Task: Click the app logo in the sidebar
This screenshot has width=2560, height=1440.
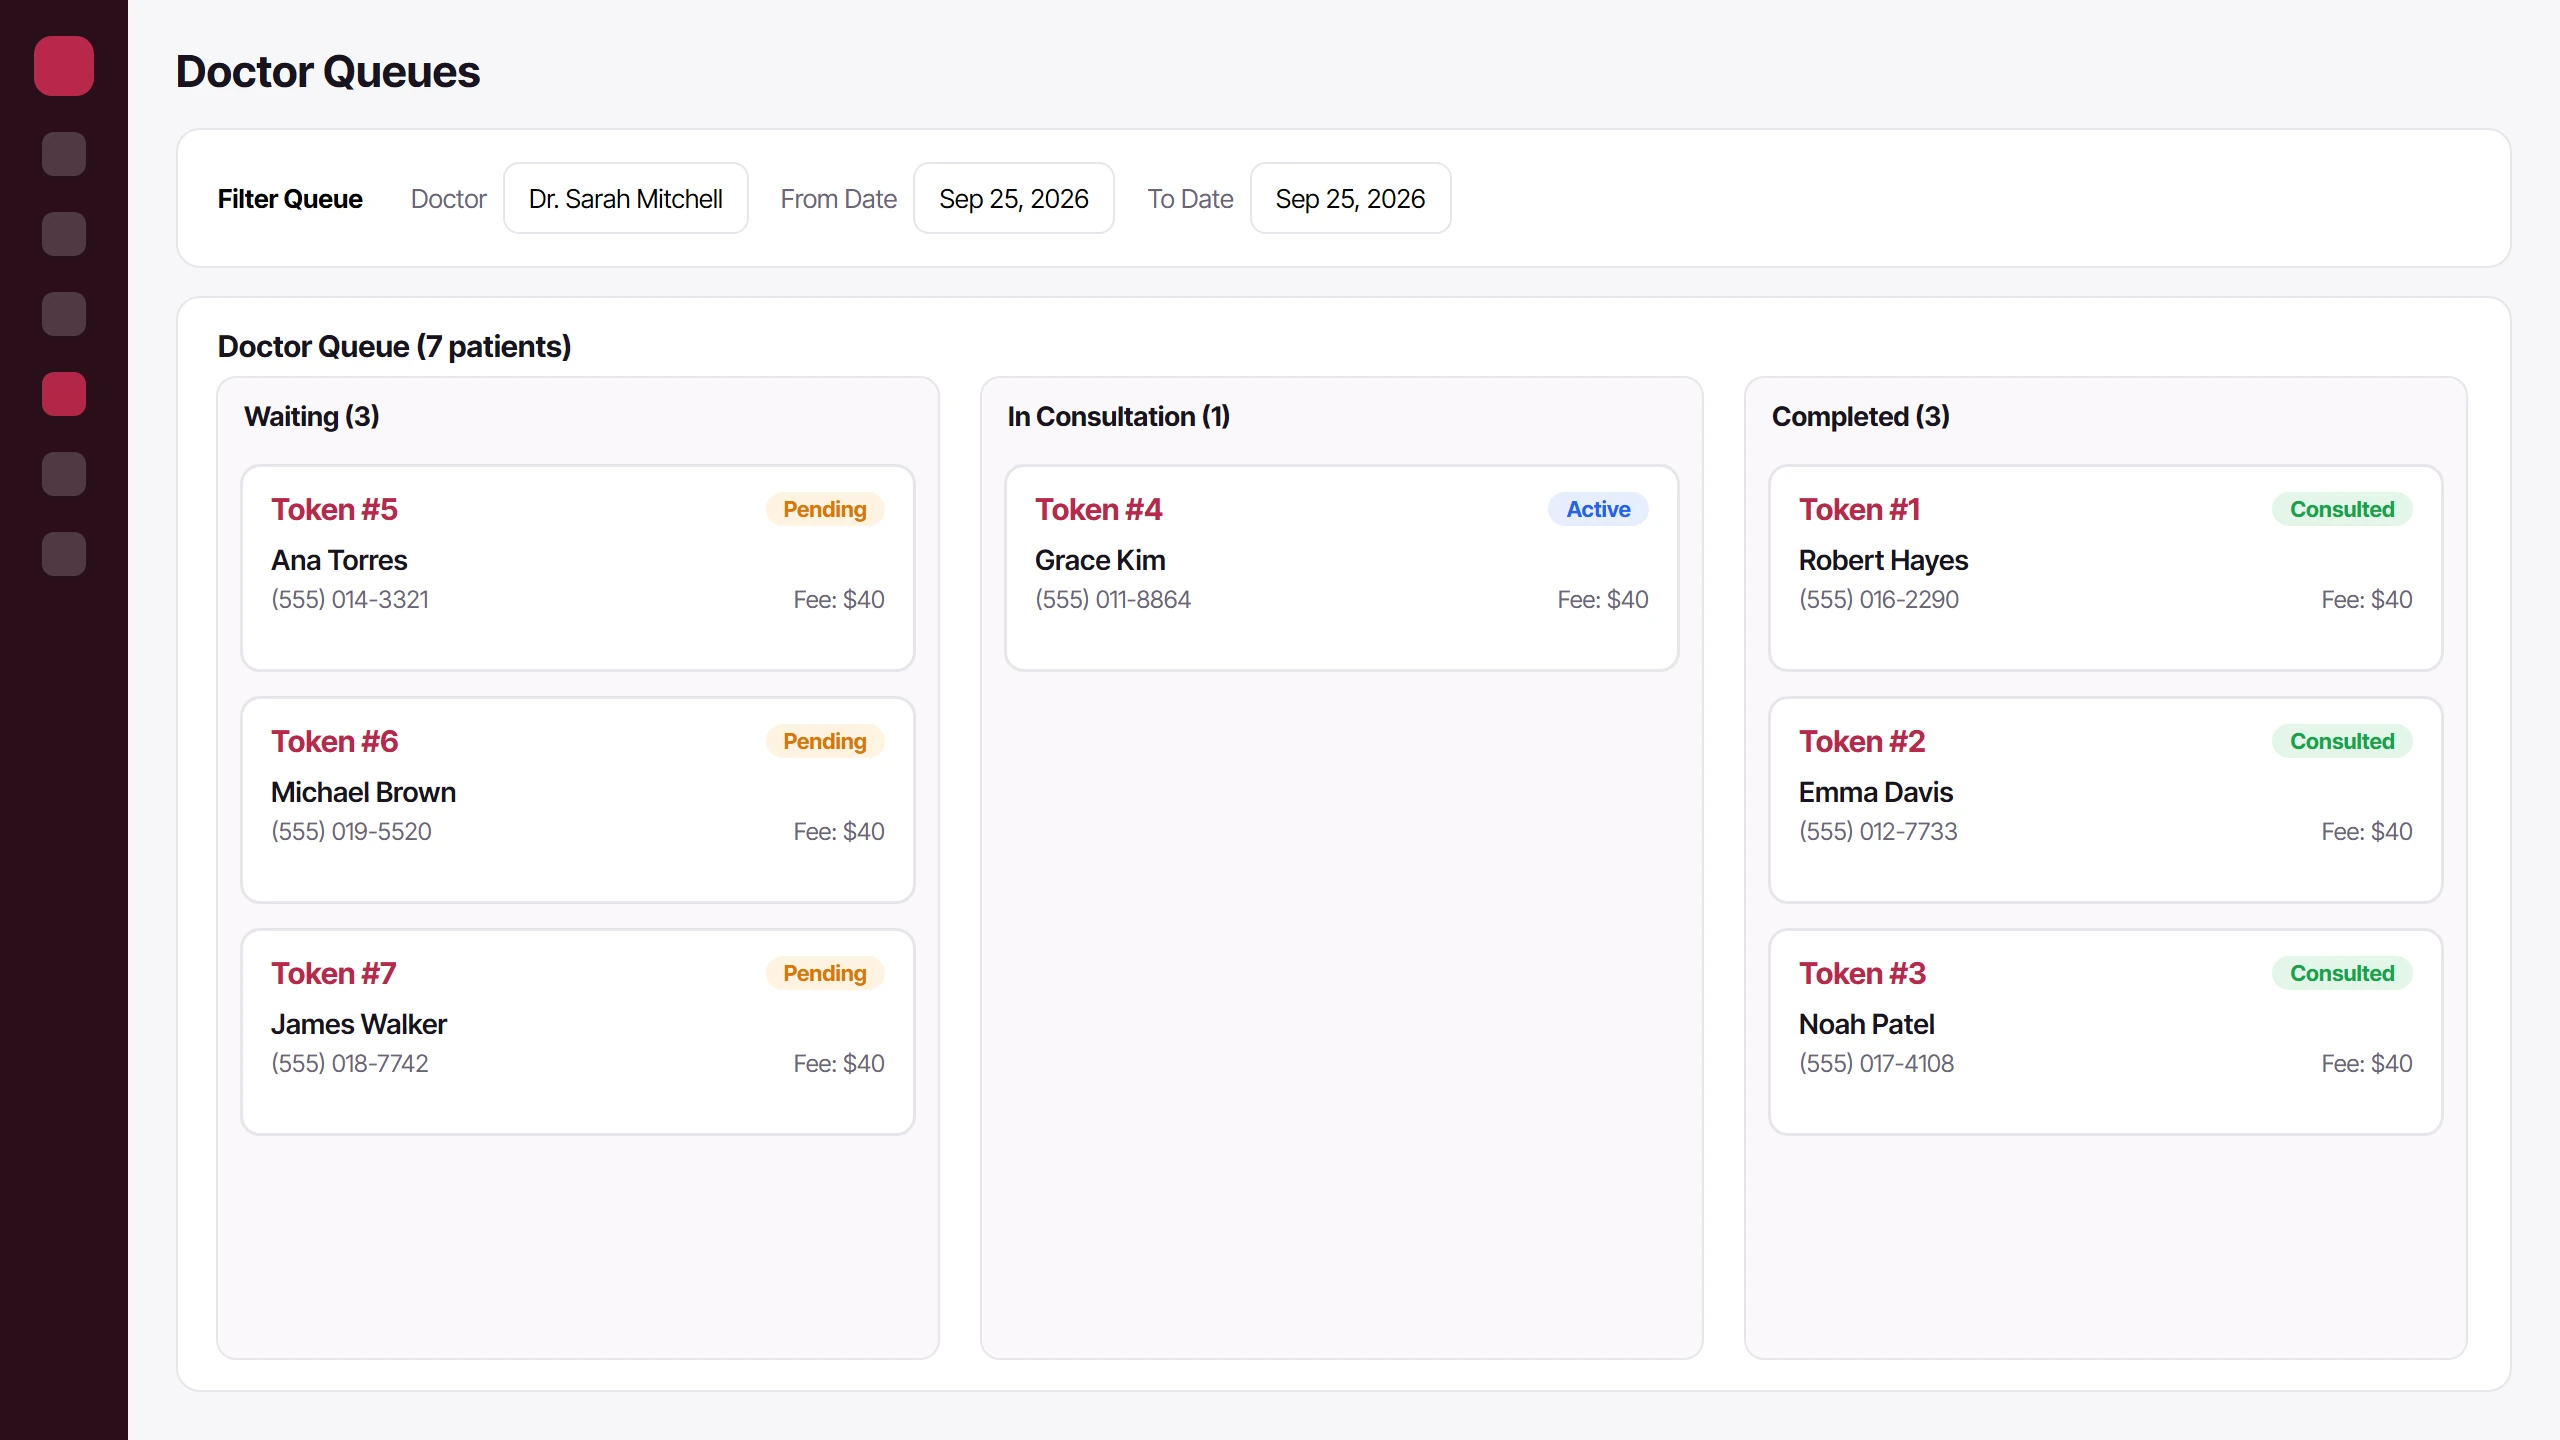Action: click(x=64, y=66)
